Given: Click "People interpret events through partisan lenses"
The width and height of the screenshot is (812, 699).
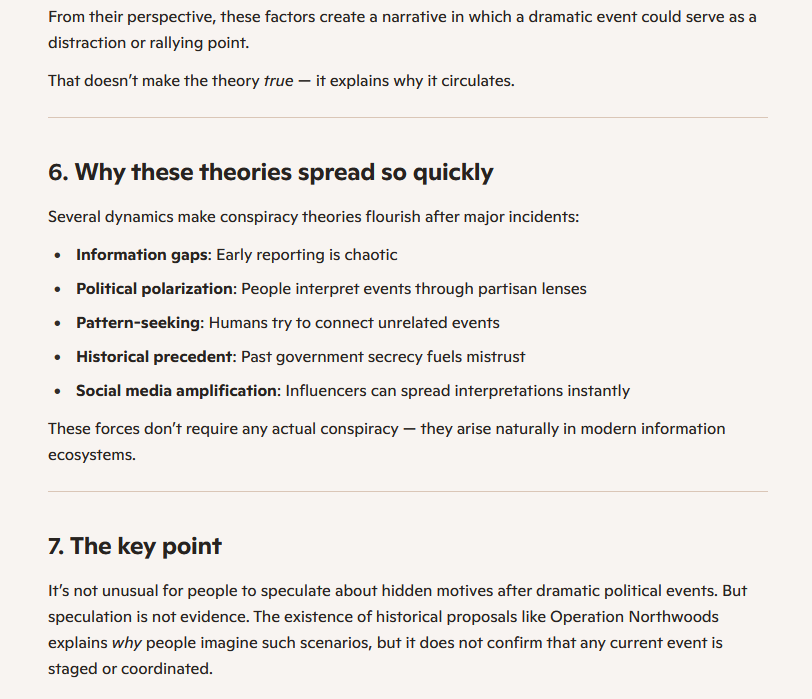Looking at the screenshot, I should 414,289.
